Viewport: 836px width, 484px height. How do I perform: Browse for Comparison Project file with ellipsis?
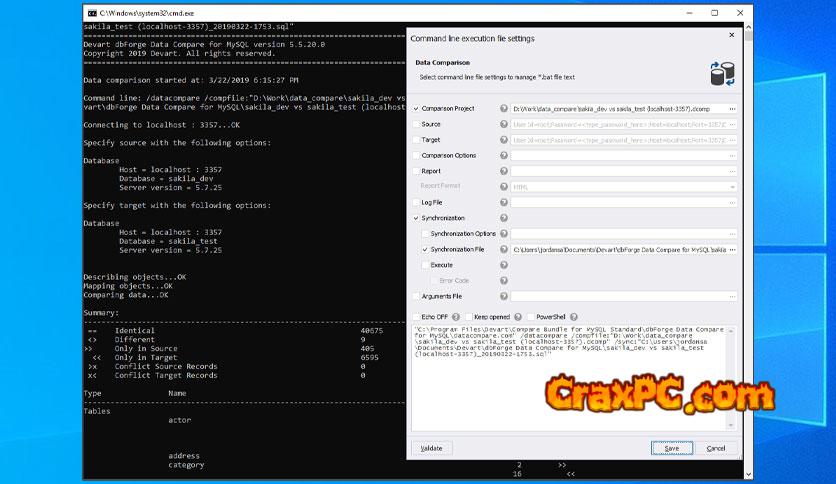coord(732,108)
